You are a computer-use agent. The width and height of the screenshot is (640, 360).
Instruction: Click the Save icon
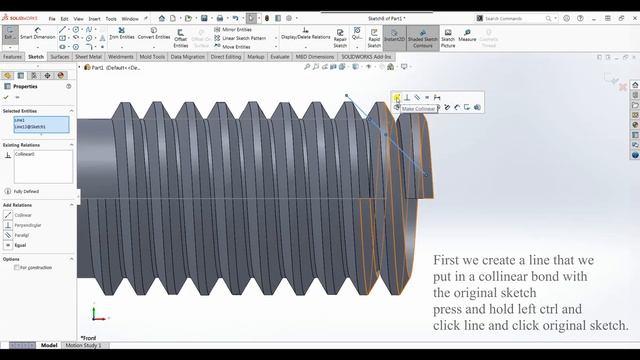point(204,18)
